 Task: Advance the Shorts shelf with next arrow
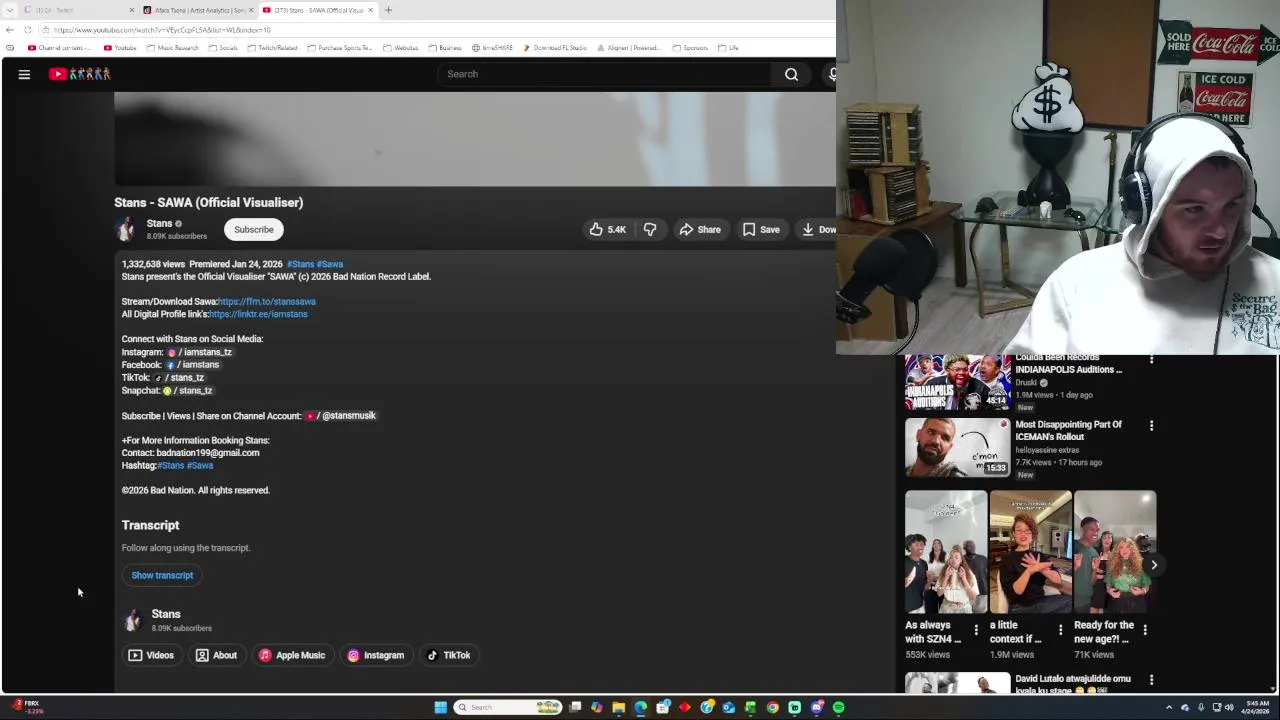tap(1153, 565)
